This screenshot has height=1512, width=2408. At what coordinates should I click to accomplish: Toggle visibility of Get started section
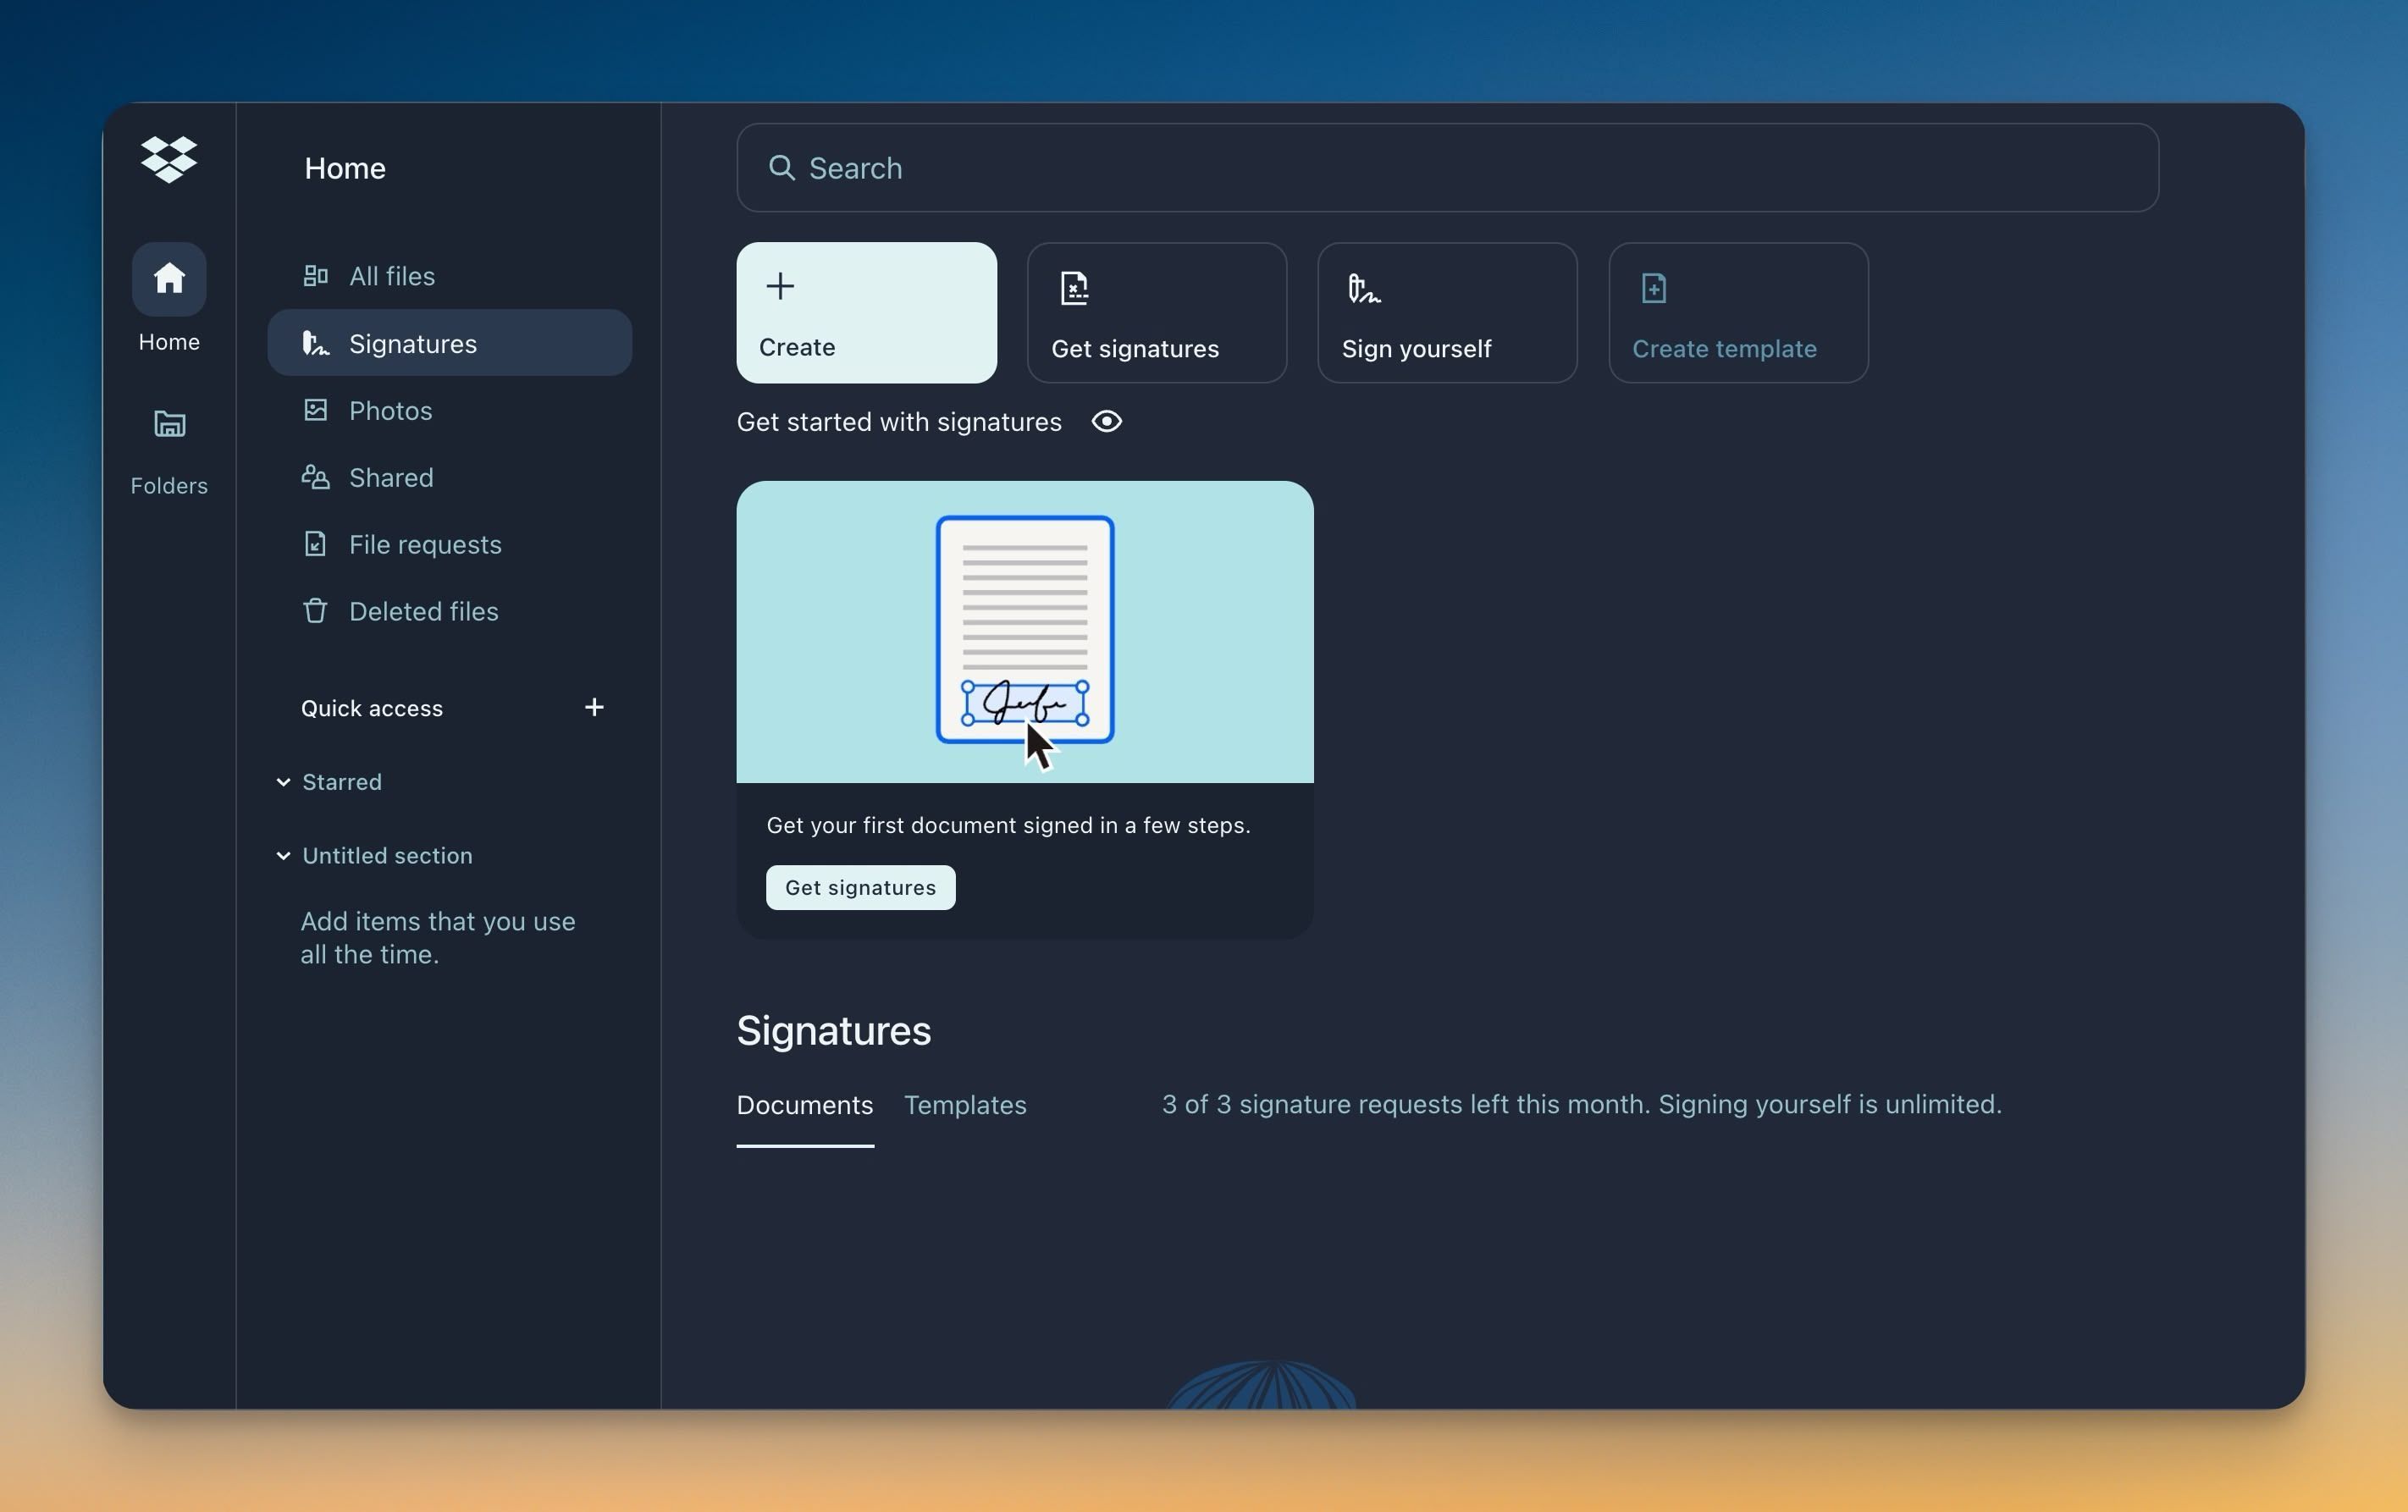pyautogui.click(x=1106, y=421)
